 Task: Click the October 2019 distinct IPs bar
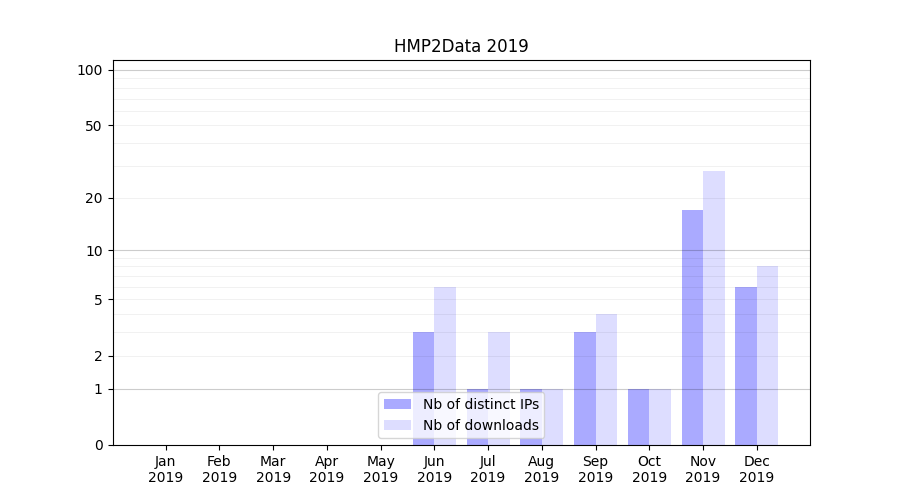point(638,416)
